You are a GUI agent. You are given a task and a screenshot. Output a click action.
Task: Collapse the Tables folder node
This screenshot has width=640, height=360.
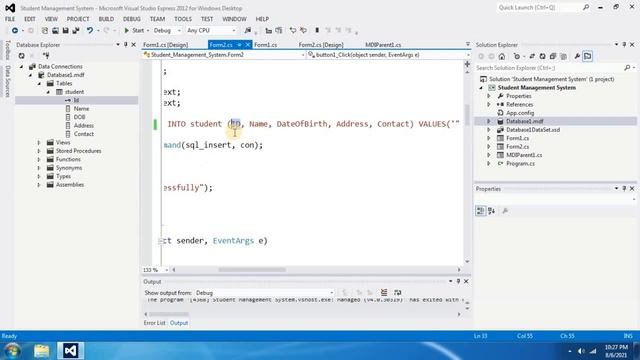coord(39,84)
